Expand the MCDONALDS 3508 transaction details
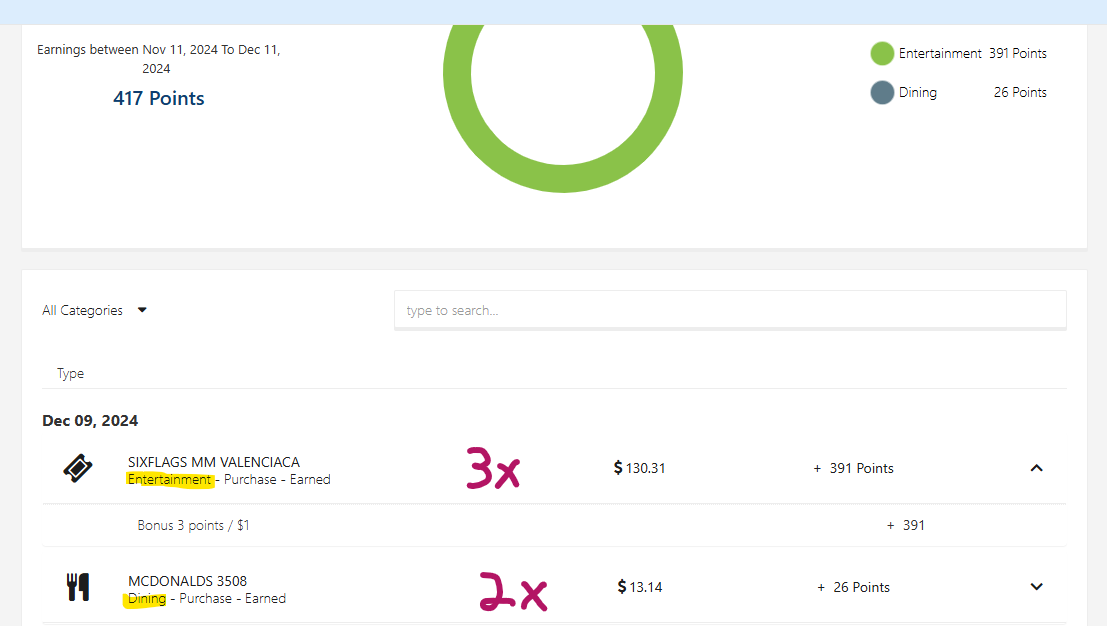The height and width of the screenshot is (626, 1107). point(1037,586)
